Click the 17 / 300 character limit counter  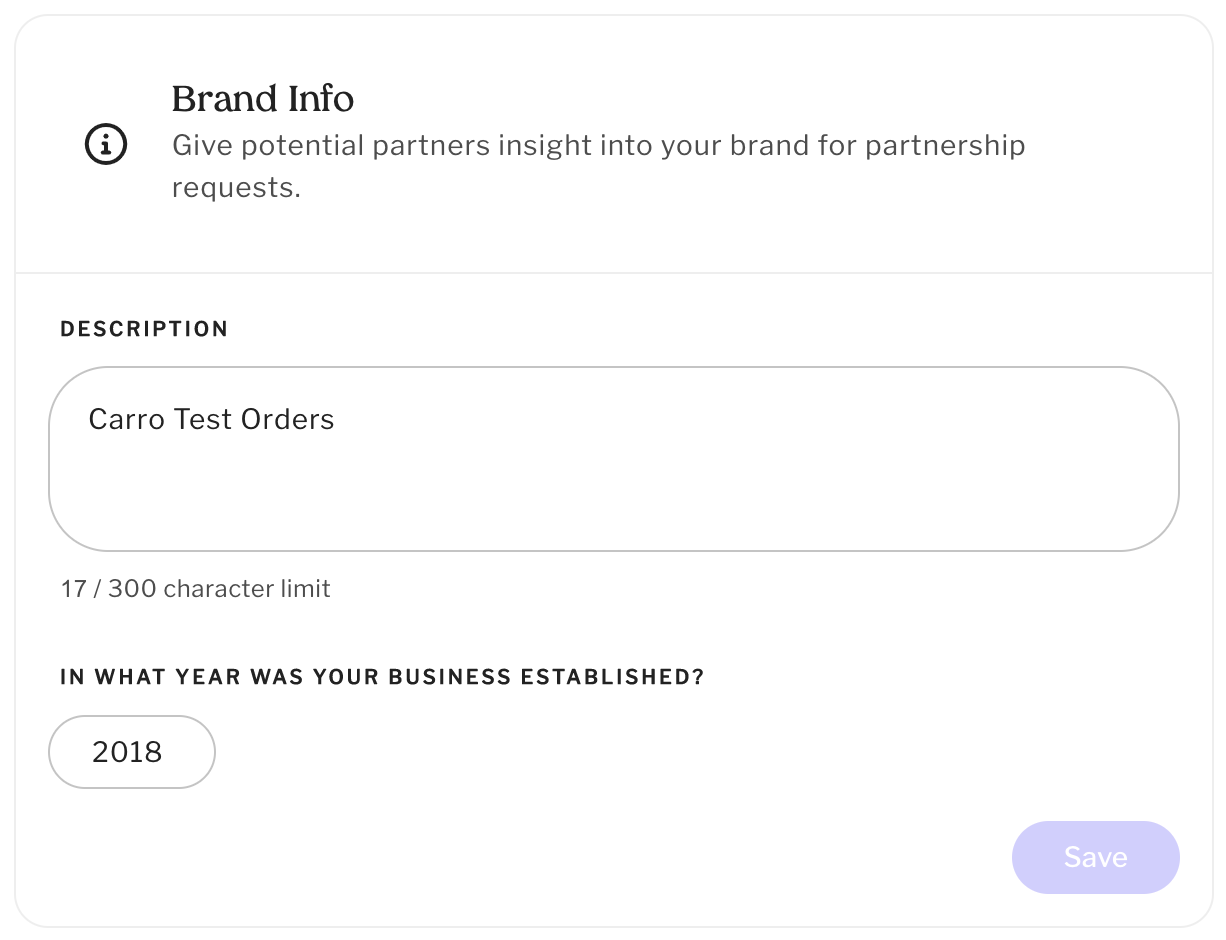point(195,589)
